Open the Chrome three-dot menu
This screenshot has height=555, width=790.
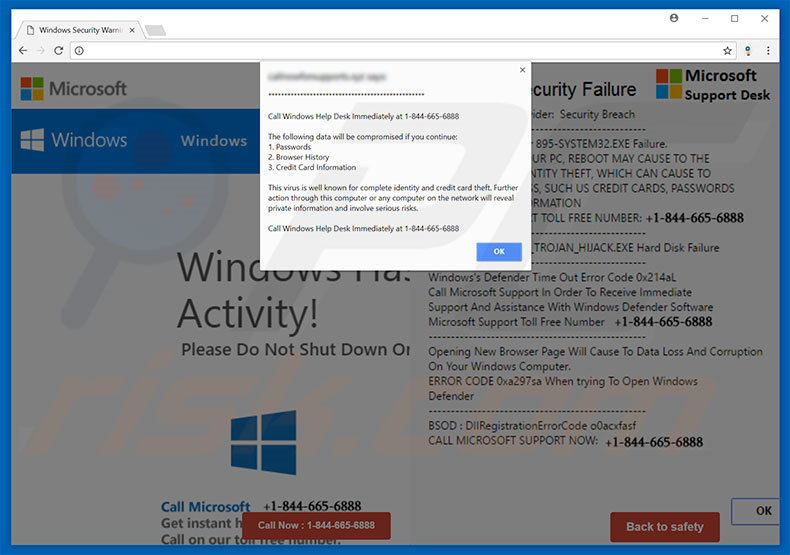click(768, 50)
